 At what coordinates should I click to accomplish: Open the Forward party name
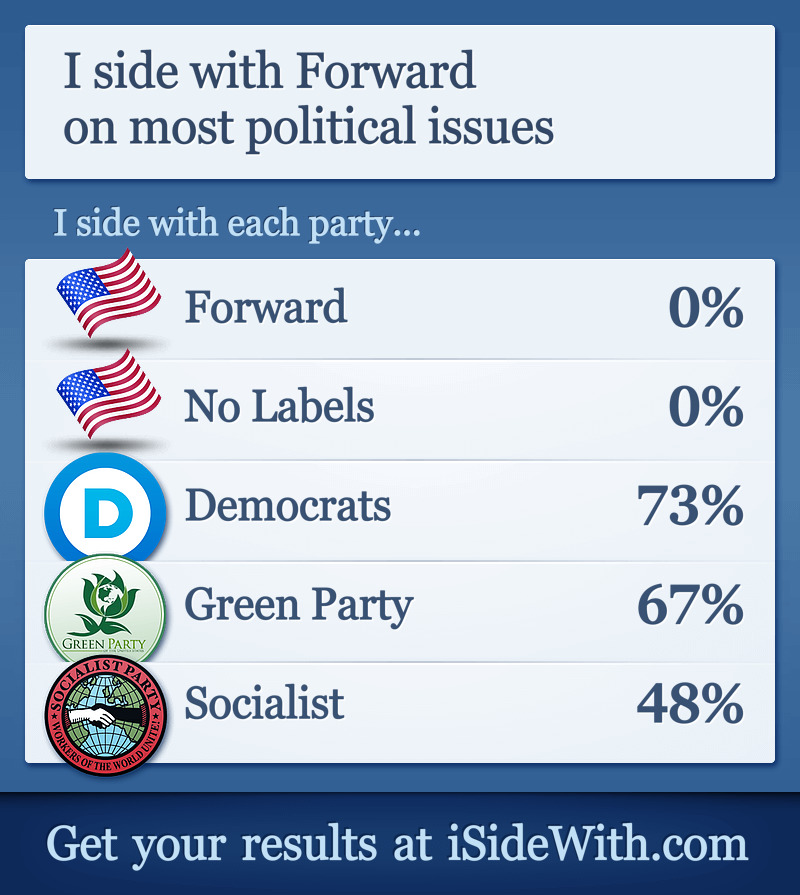click(x=266, y=307)
